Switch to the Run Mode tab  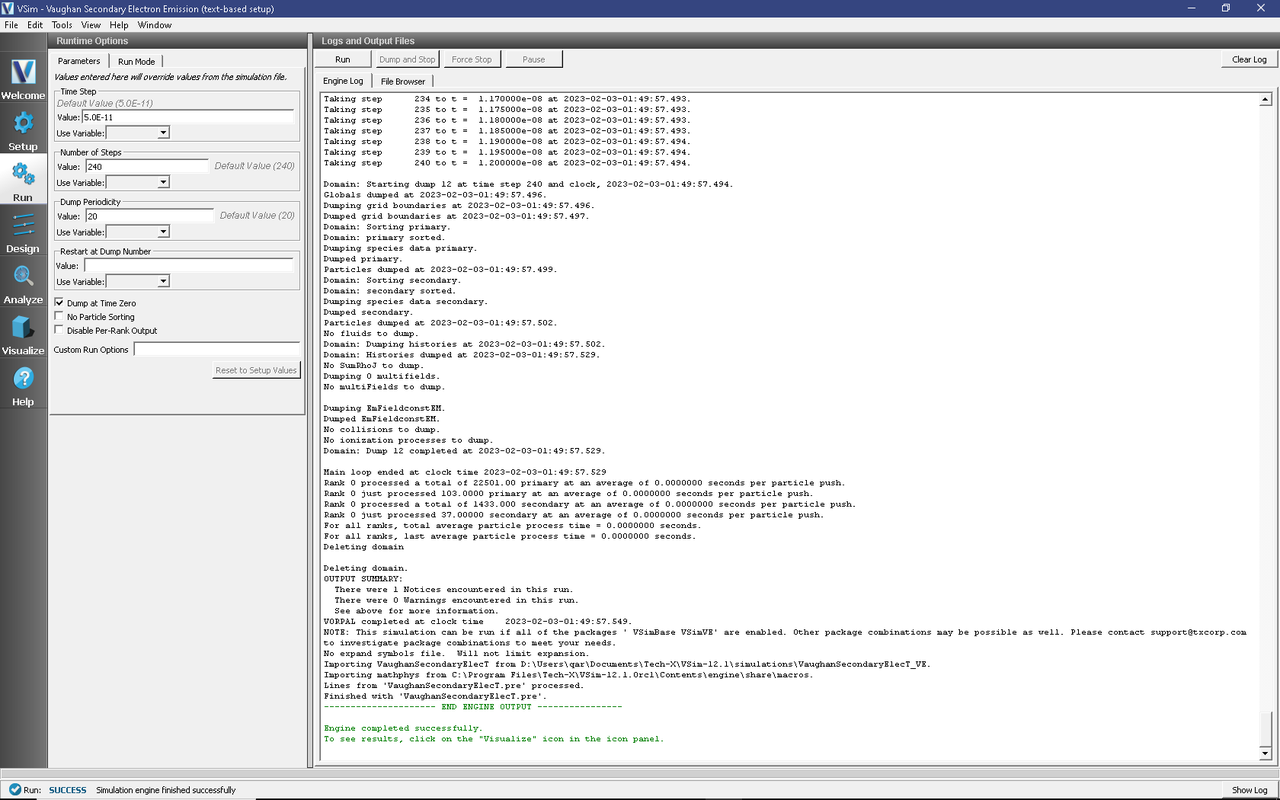tap(136, 62)
